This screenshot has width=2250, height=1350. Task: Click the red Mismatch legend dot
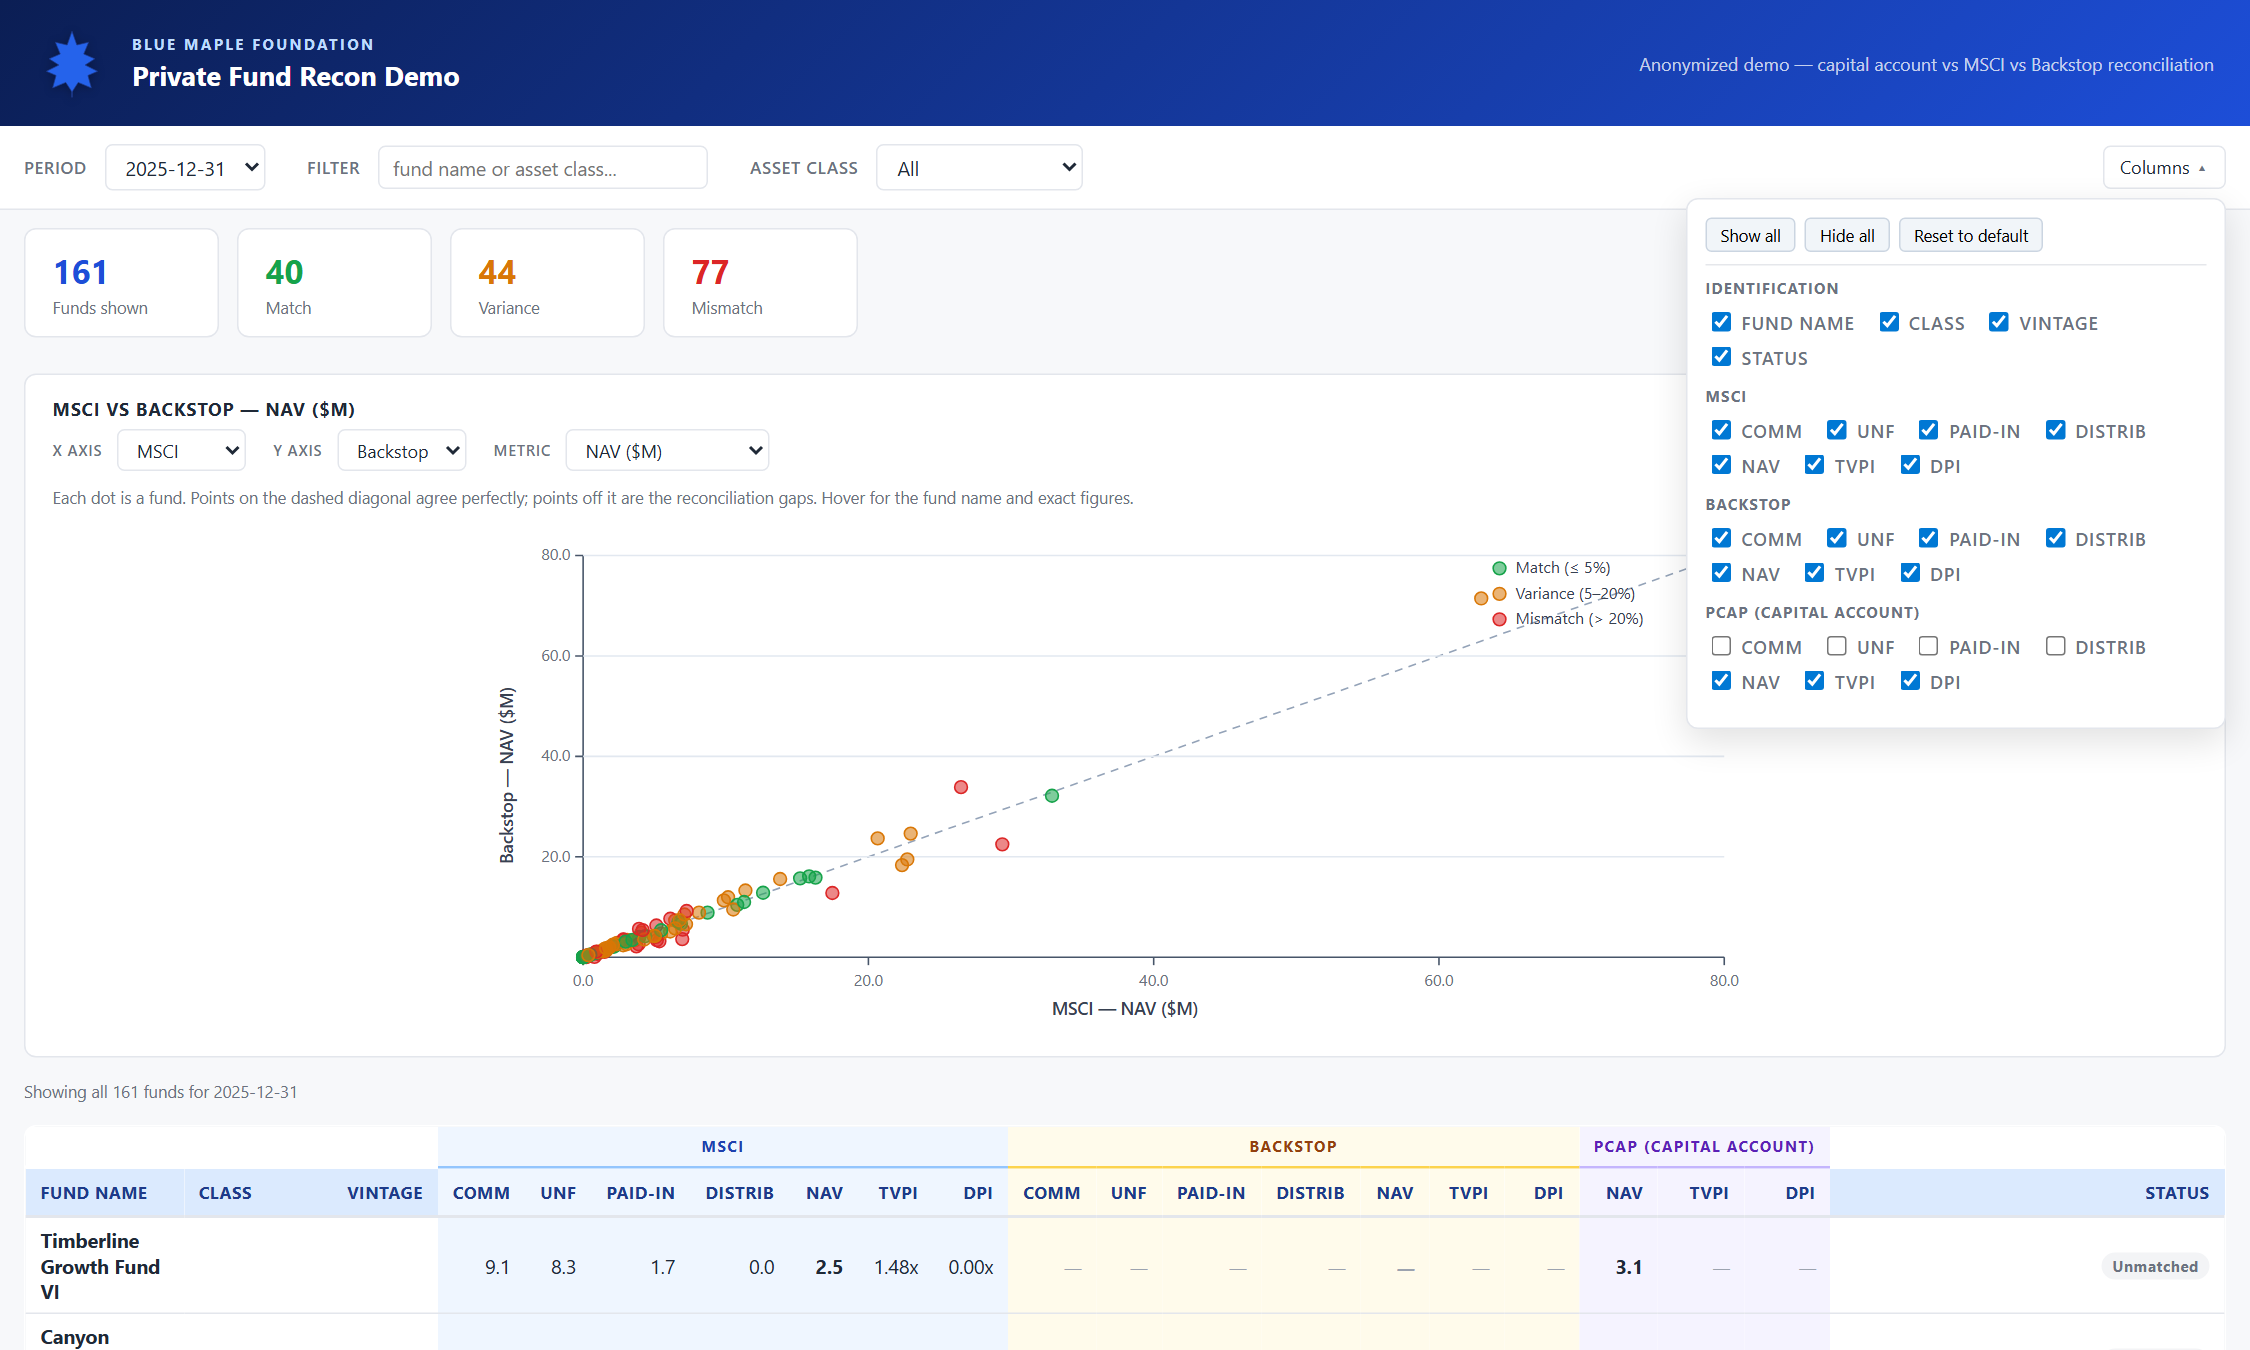tap(1499, 619)
